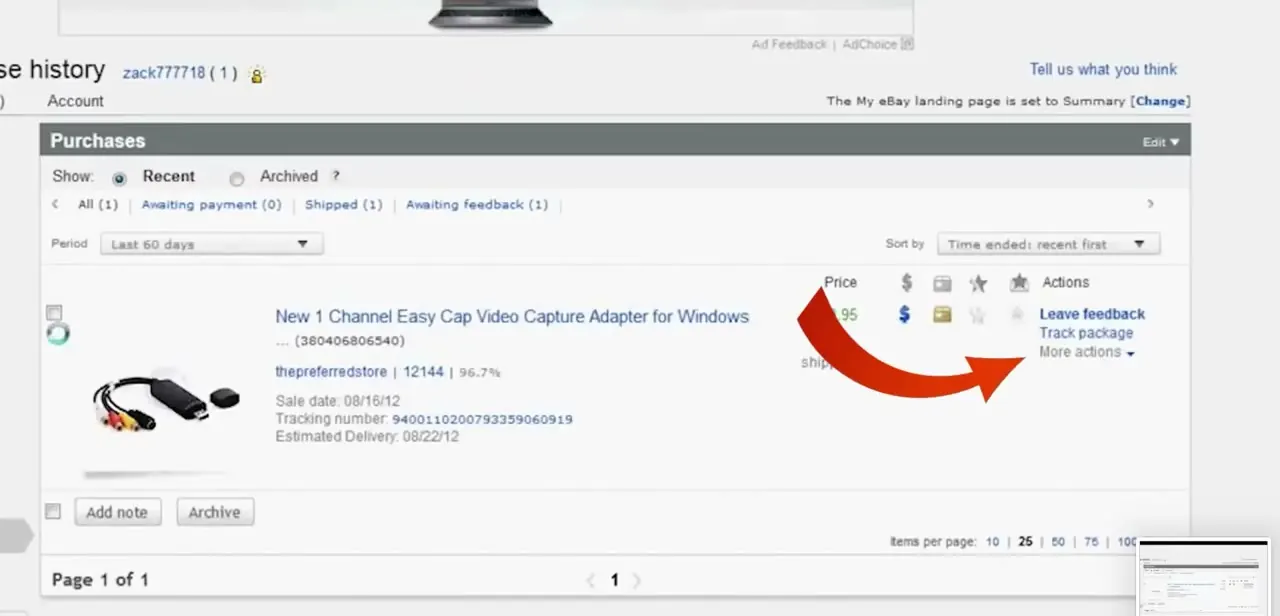1280x616 pixels.
Task: Show the All (1) filter
Action: (98, 204)
